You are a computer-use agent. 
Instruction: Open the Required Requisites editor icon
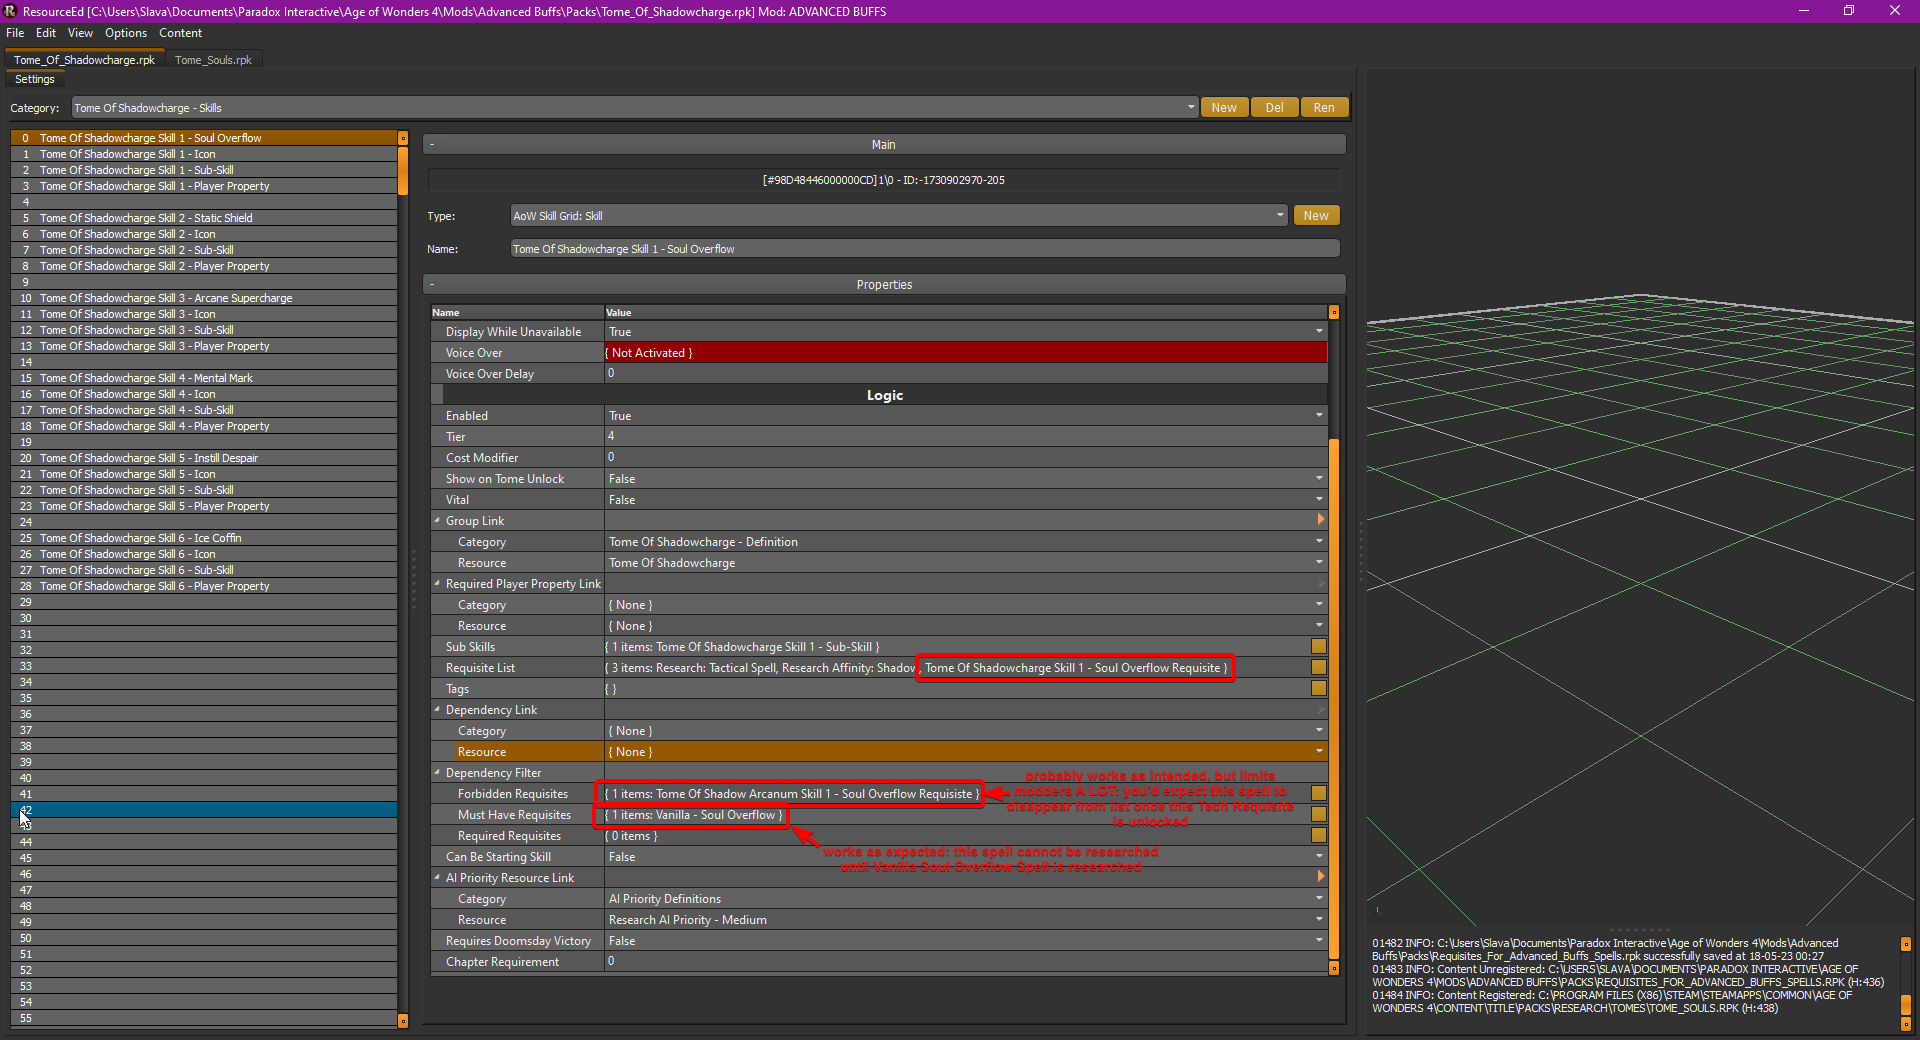(1319, 835)
